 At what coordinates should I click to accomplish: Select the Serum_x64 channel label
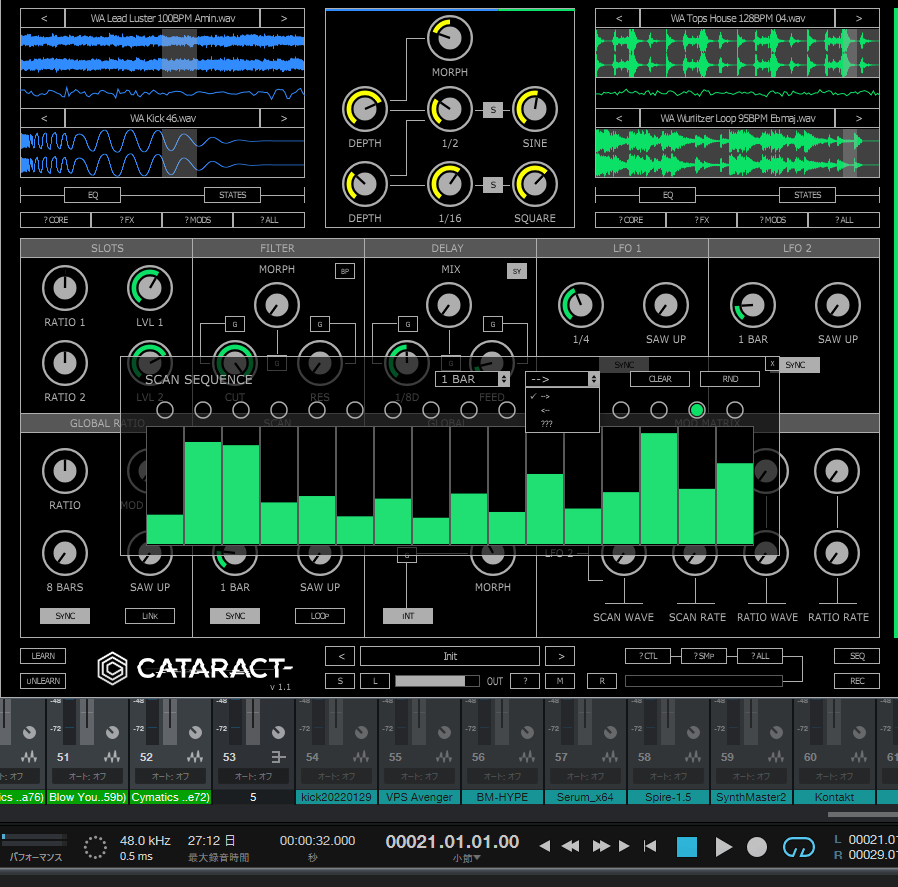(585, 797)
